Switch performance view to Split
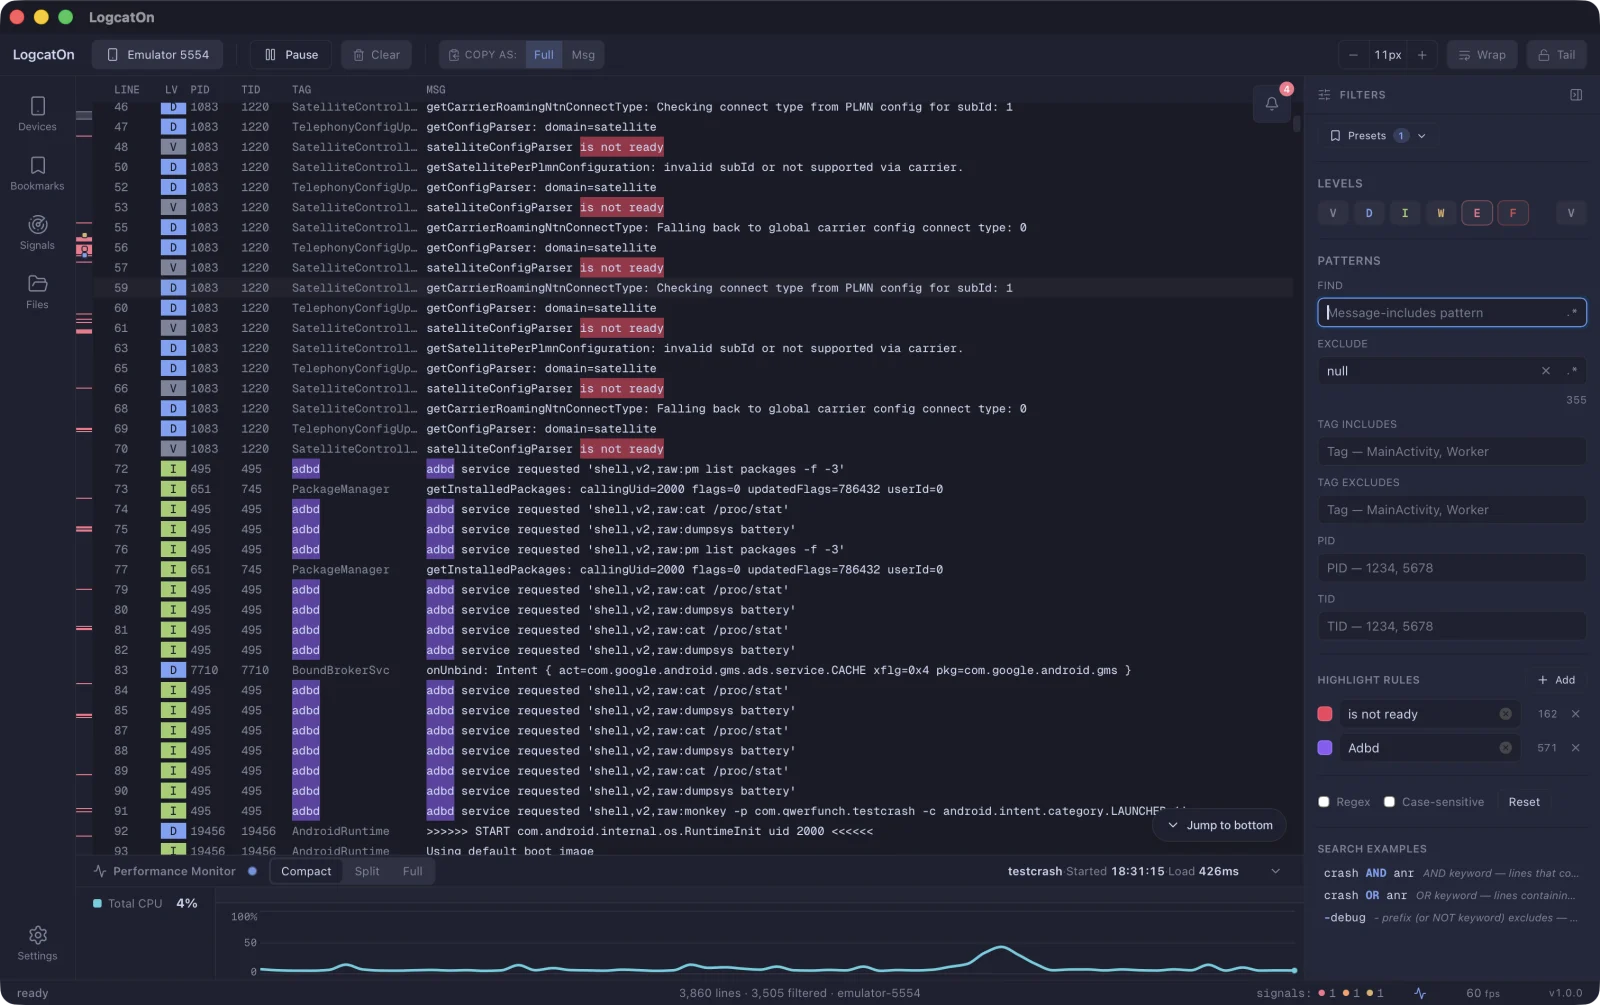This screenshot has height=1005, width=1600. tap(367, 871)
